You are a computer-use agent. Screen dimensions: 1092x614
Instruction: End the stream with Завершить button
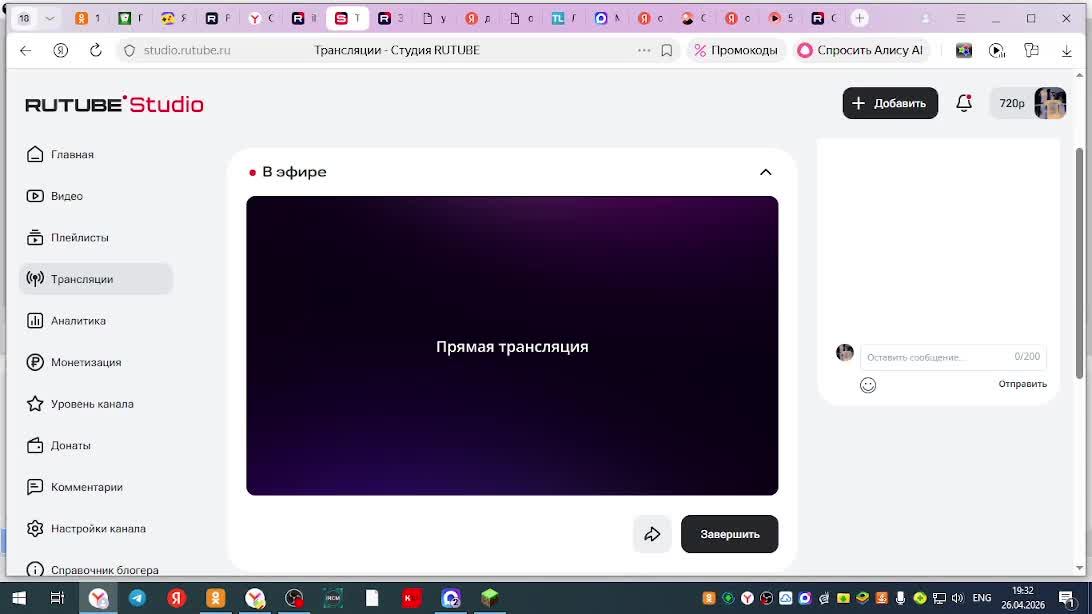(729, 534)
